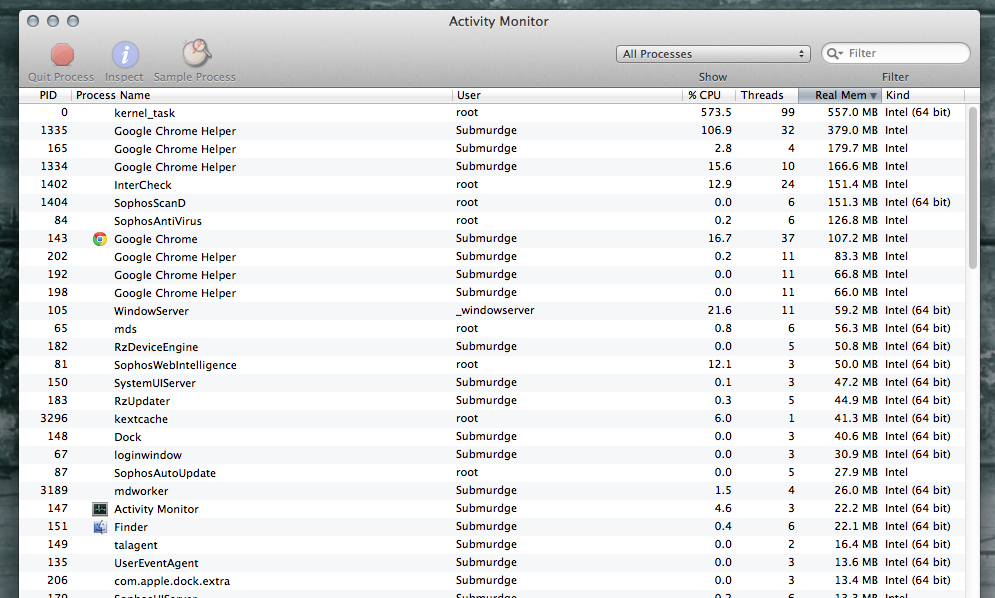Click PID 3296 cell

[54, 418]
